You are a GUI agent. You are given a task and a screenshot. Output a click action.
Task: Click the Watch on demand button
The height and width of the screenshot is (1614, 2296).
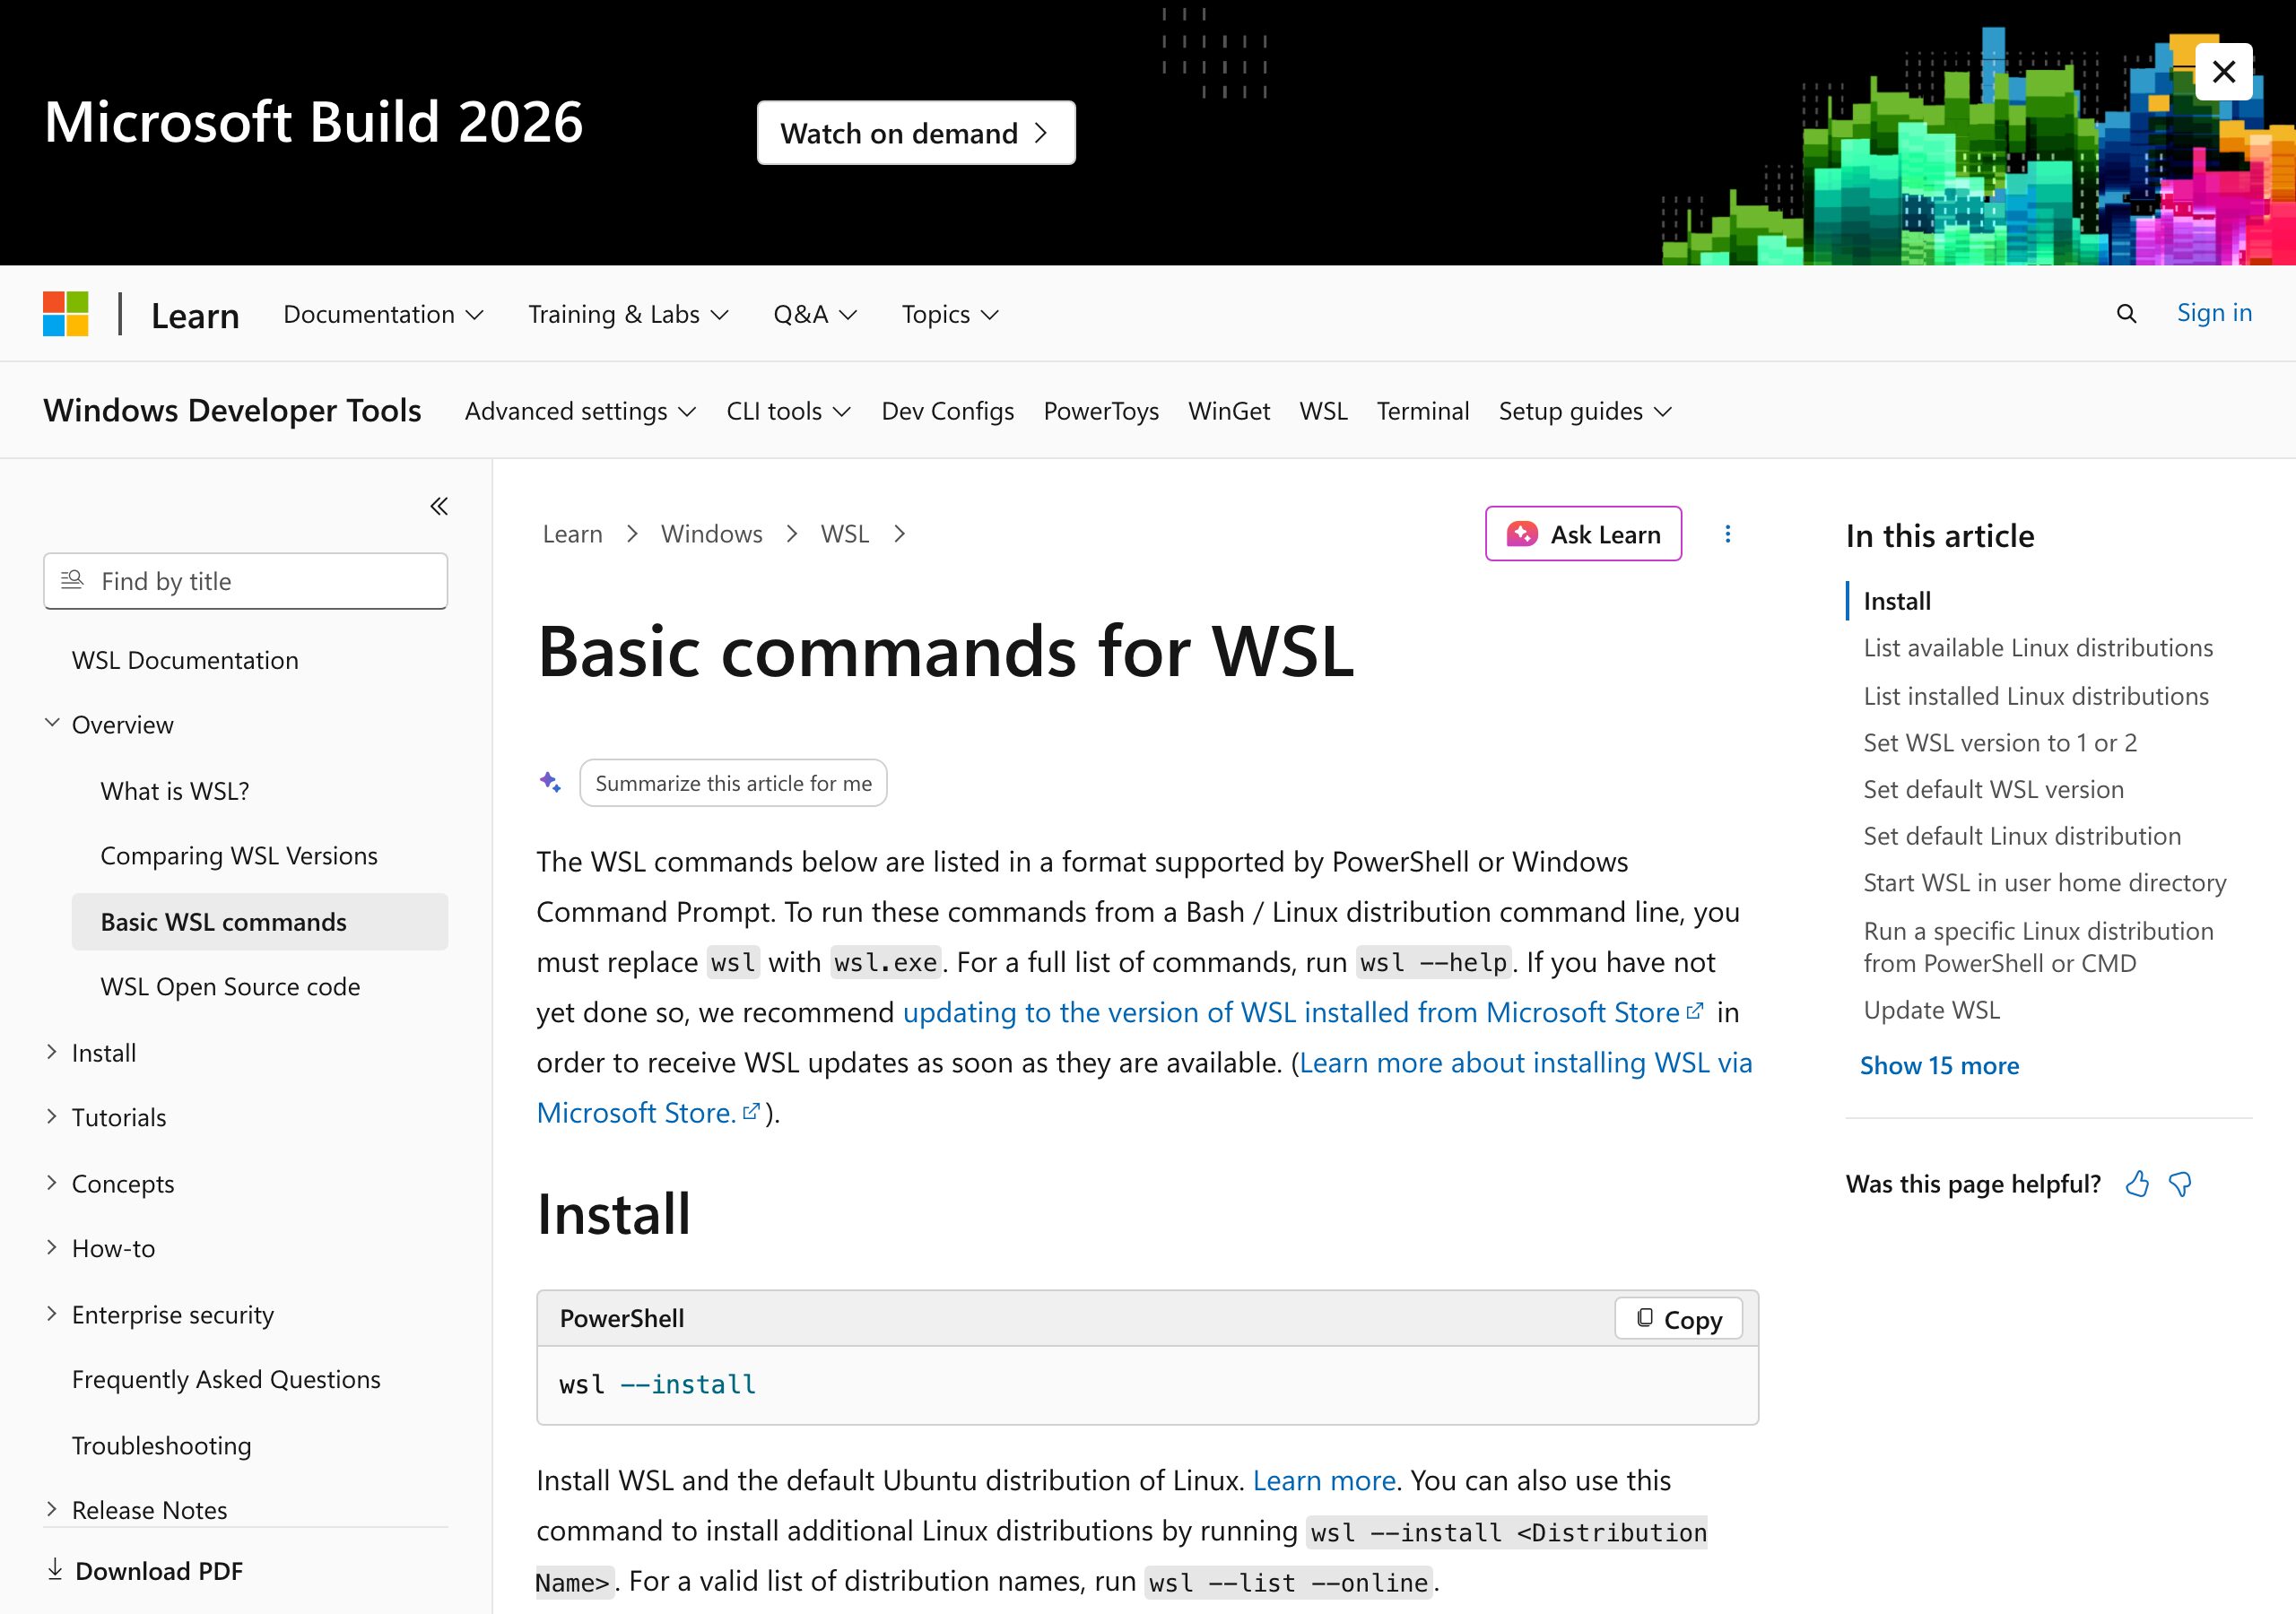point(916,132)
